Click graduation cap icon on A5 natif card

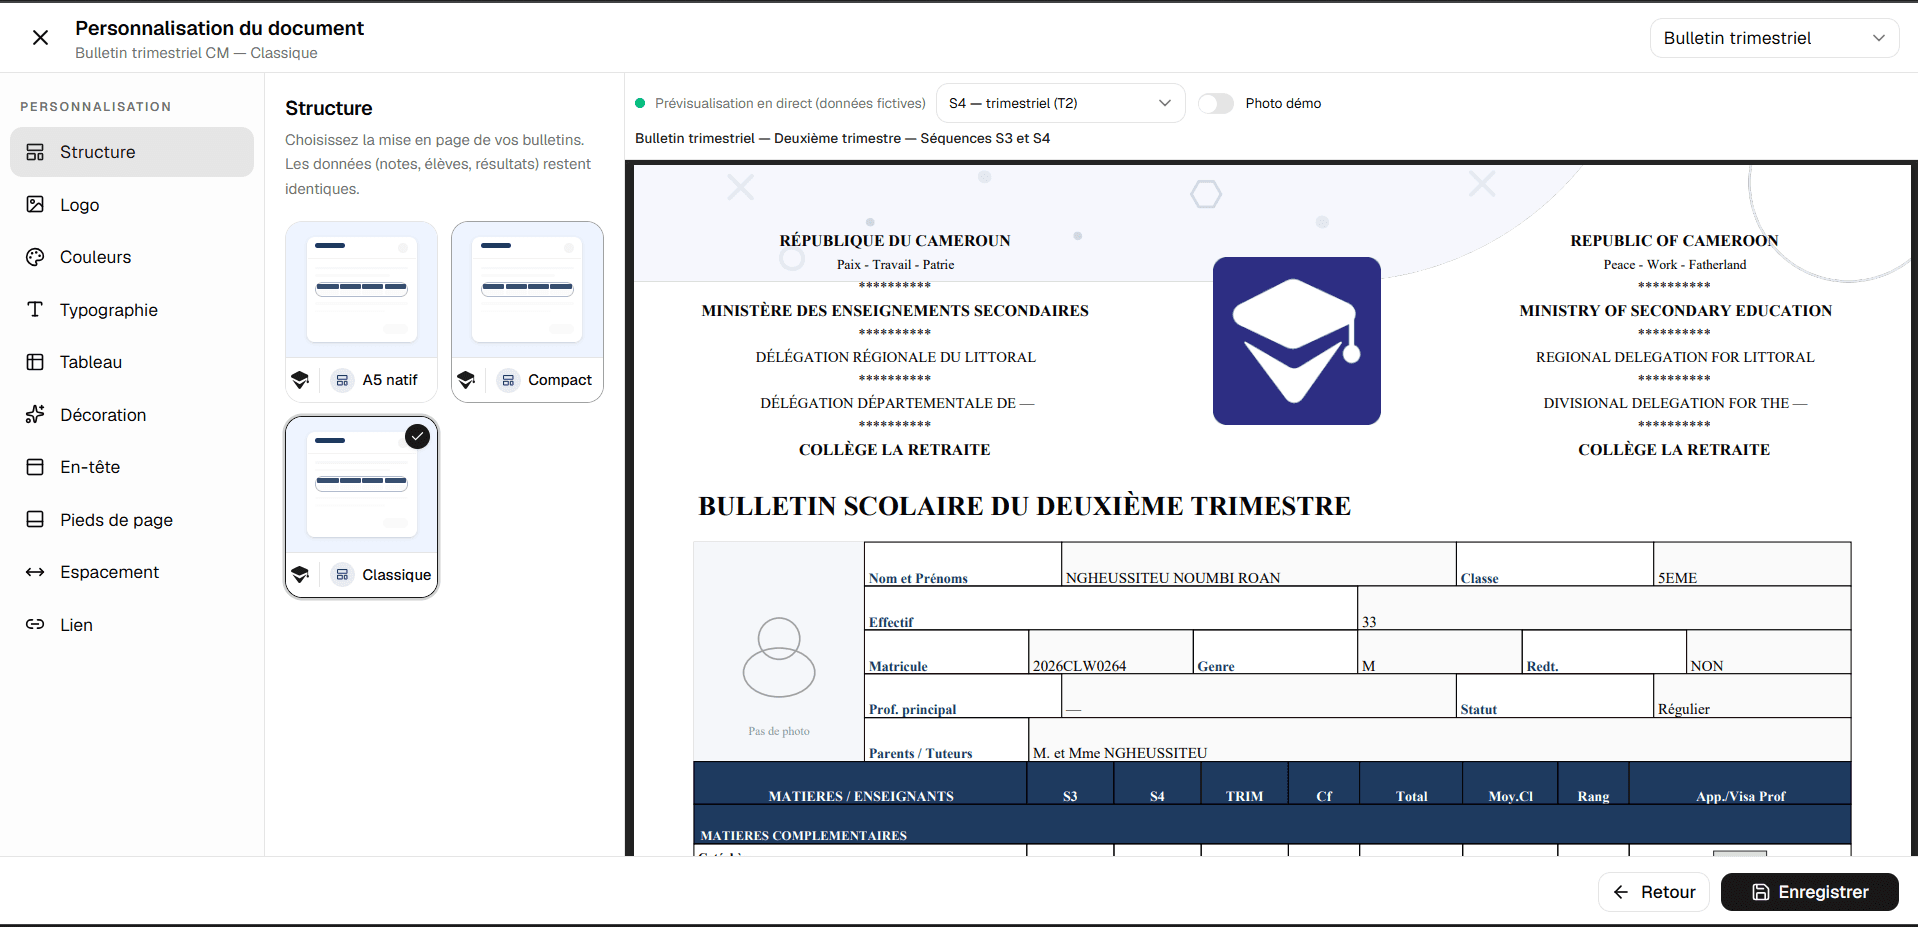click(x=300, y=380)
